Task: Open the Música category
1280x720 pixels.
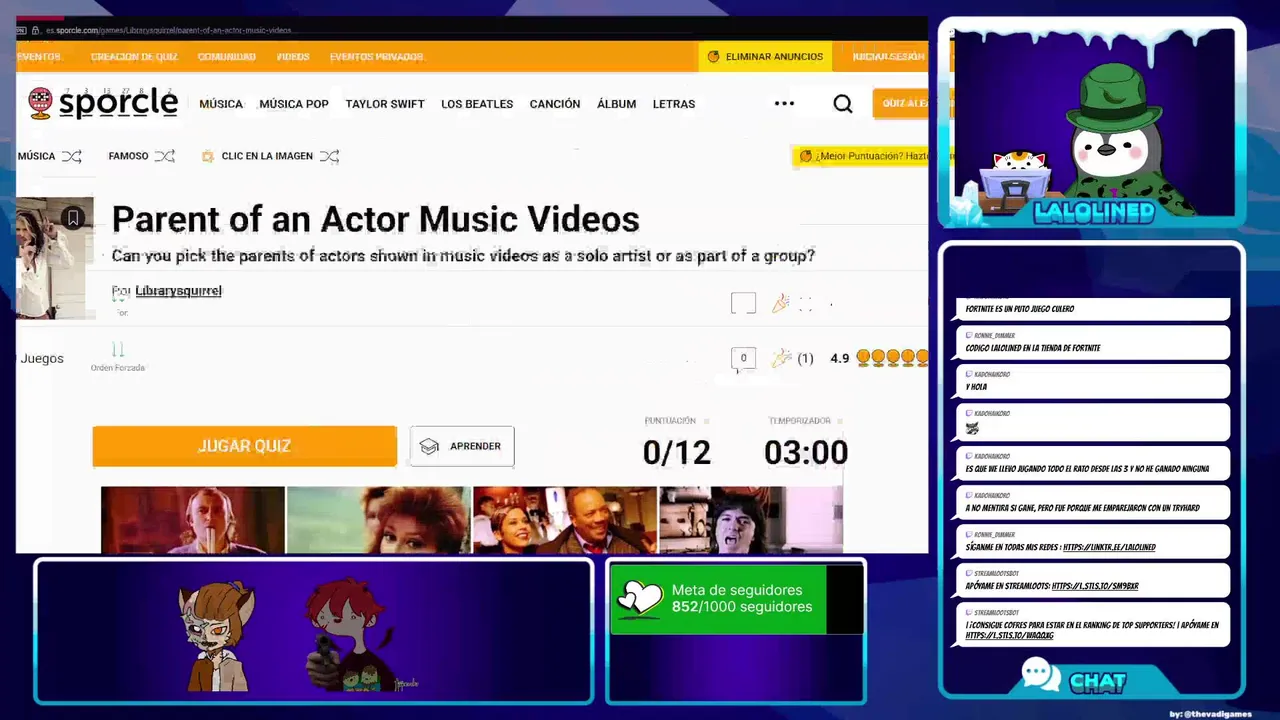Action: pos(221,104)
